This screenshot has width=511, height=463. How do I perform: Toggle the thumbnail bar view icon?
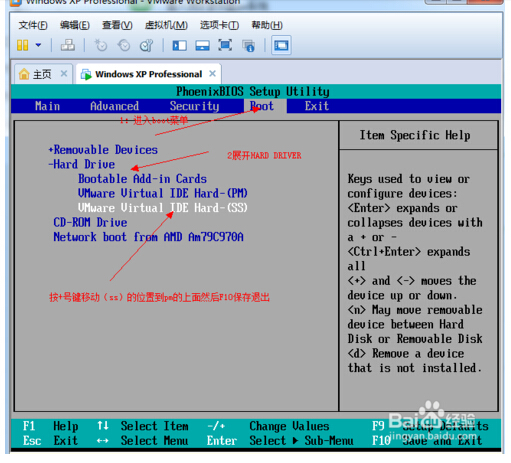[202, 45]
